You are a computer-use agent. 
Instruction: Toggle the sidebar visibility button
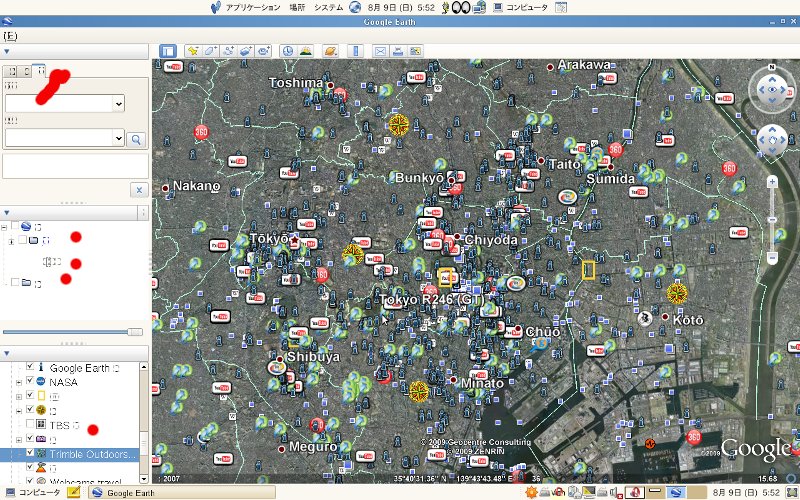pyautogui.click(x=167, y=51)
